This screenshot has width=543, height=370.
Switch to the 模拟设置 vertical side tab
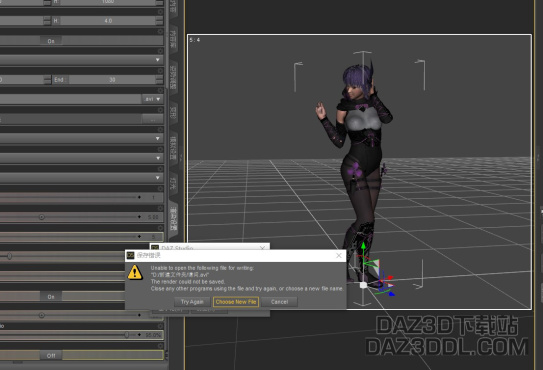coord(173,148)
